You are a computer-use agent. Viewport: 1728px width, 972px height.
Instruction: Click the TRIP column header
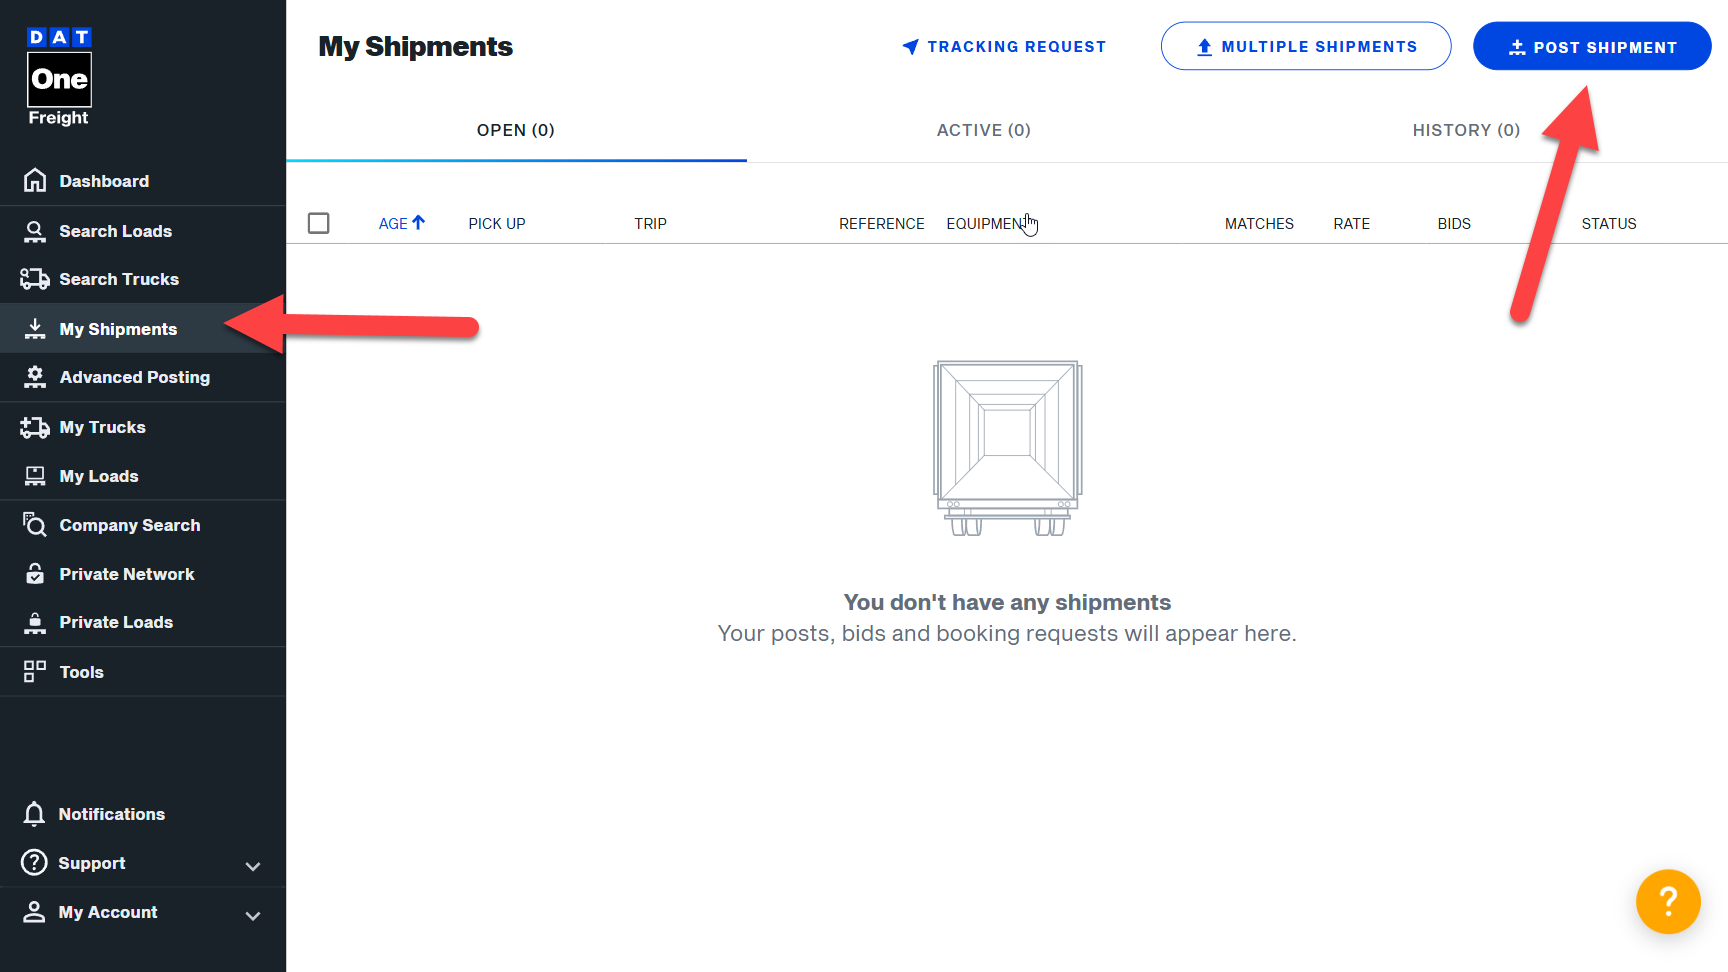point(650,224)
